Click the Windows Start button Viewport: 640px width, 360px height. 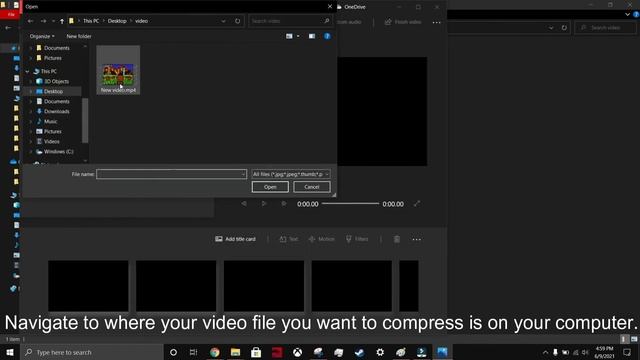(x=10, y=352)
